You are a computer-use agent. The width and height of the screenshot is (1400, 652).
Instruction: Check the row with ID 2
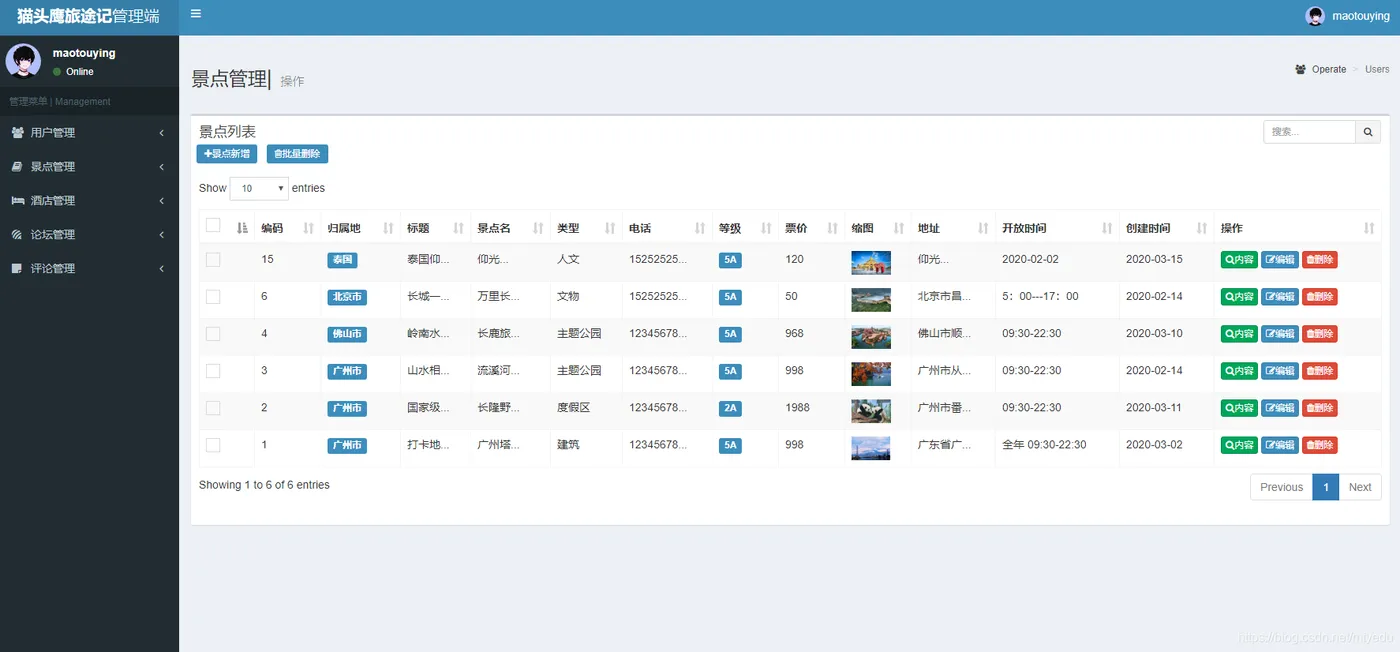(213, 408)
